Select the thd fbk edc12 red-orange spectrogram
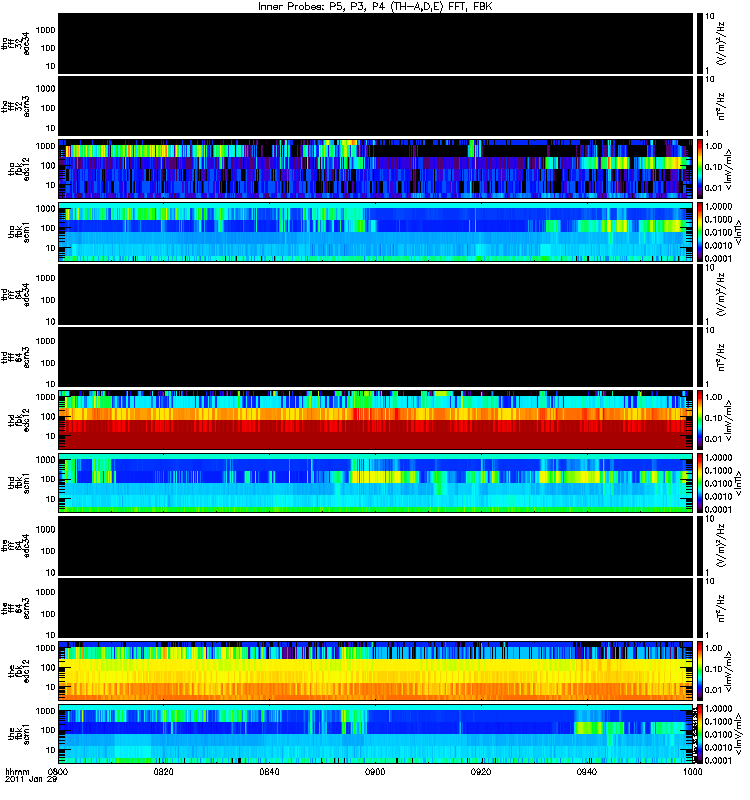Viewport: 750px width, 800px height. pyautogui.click(x=375, y=420)
